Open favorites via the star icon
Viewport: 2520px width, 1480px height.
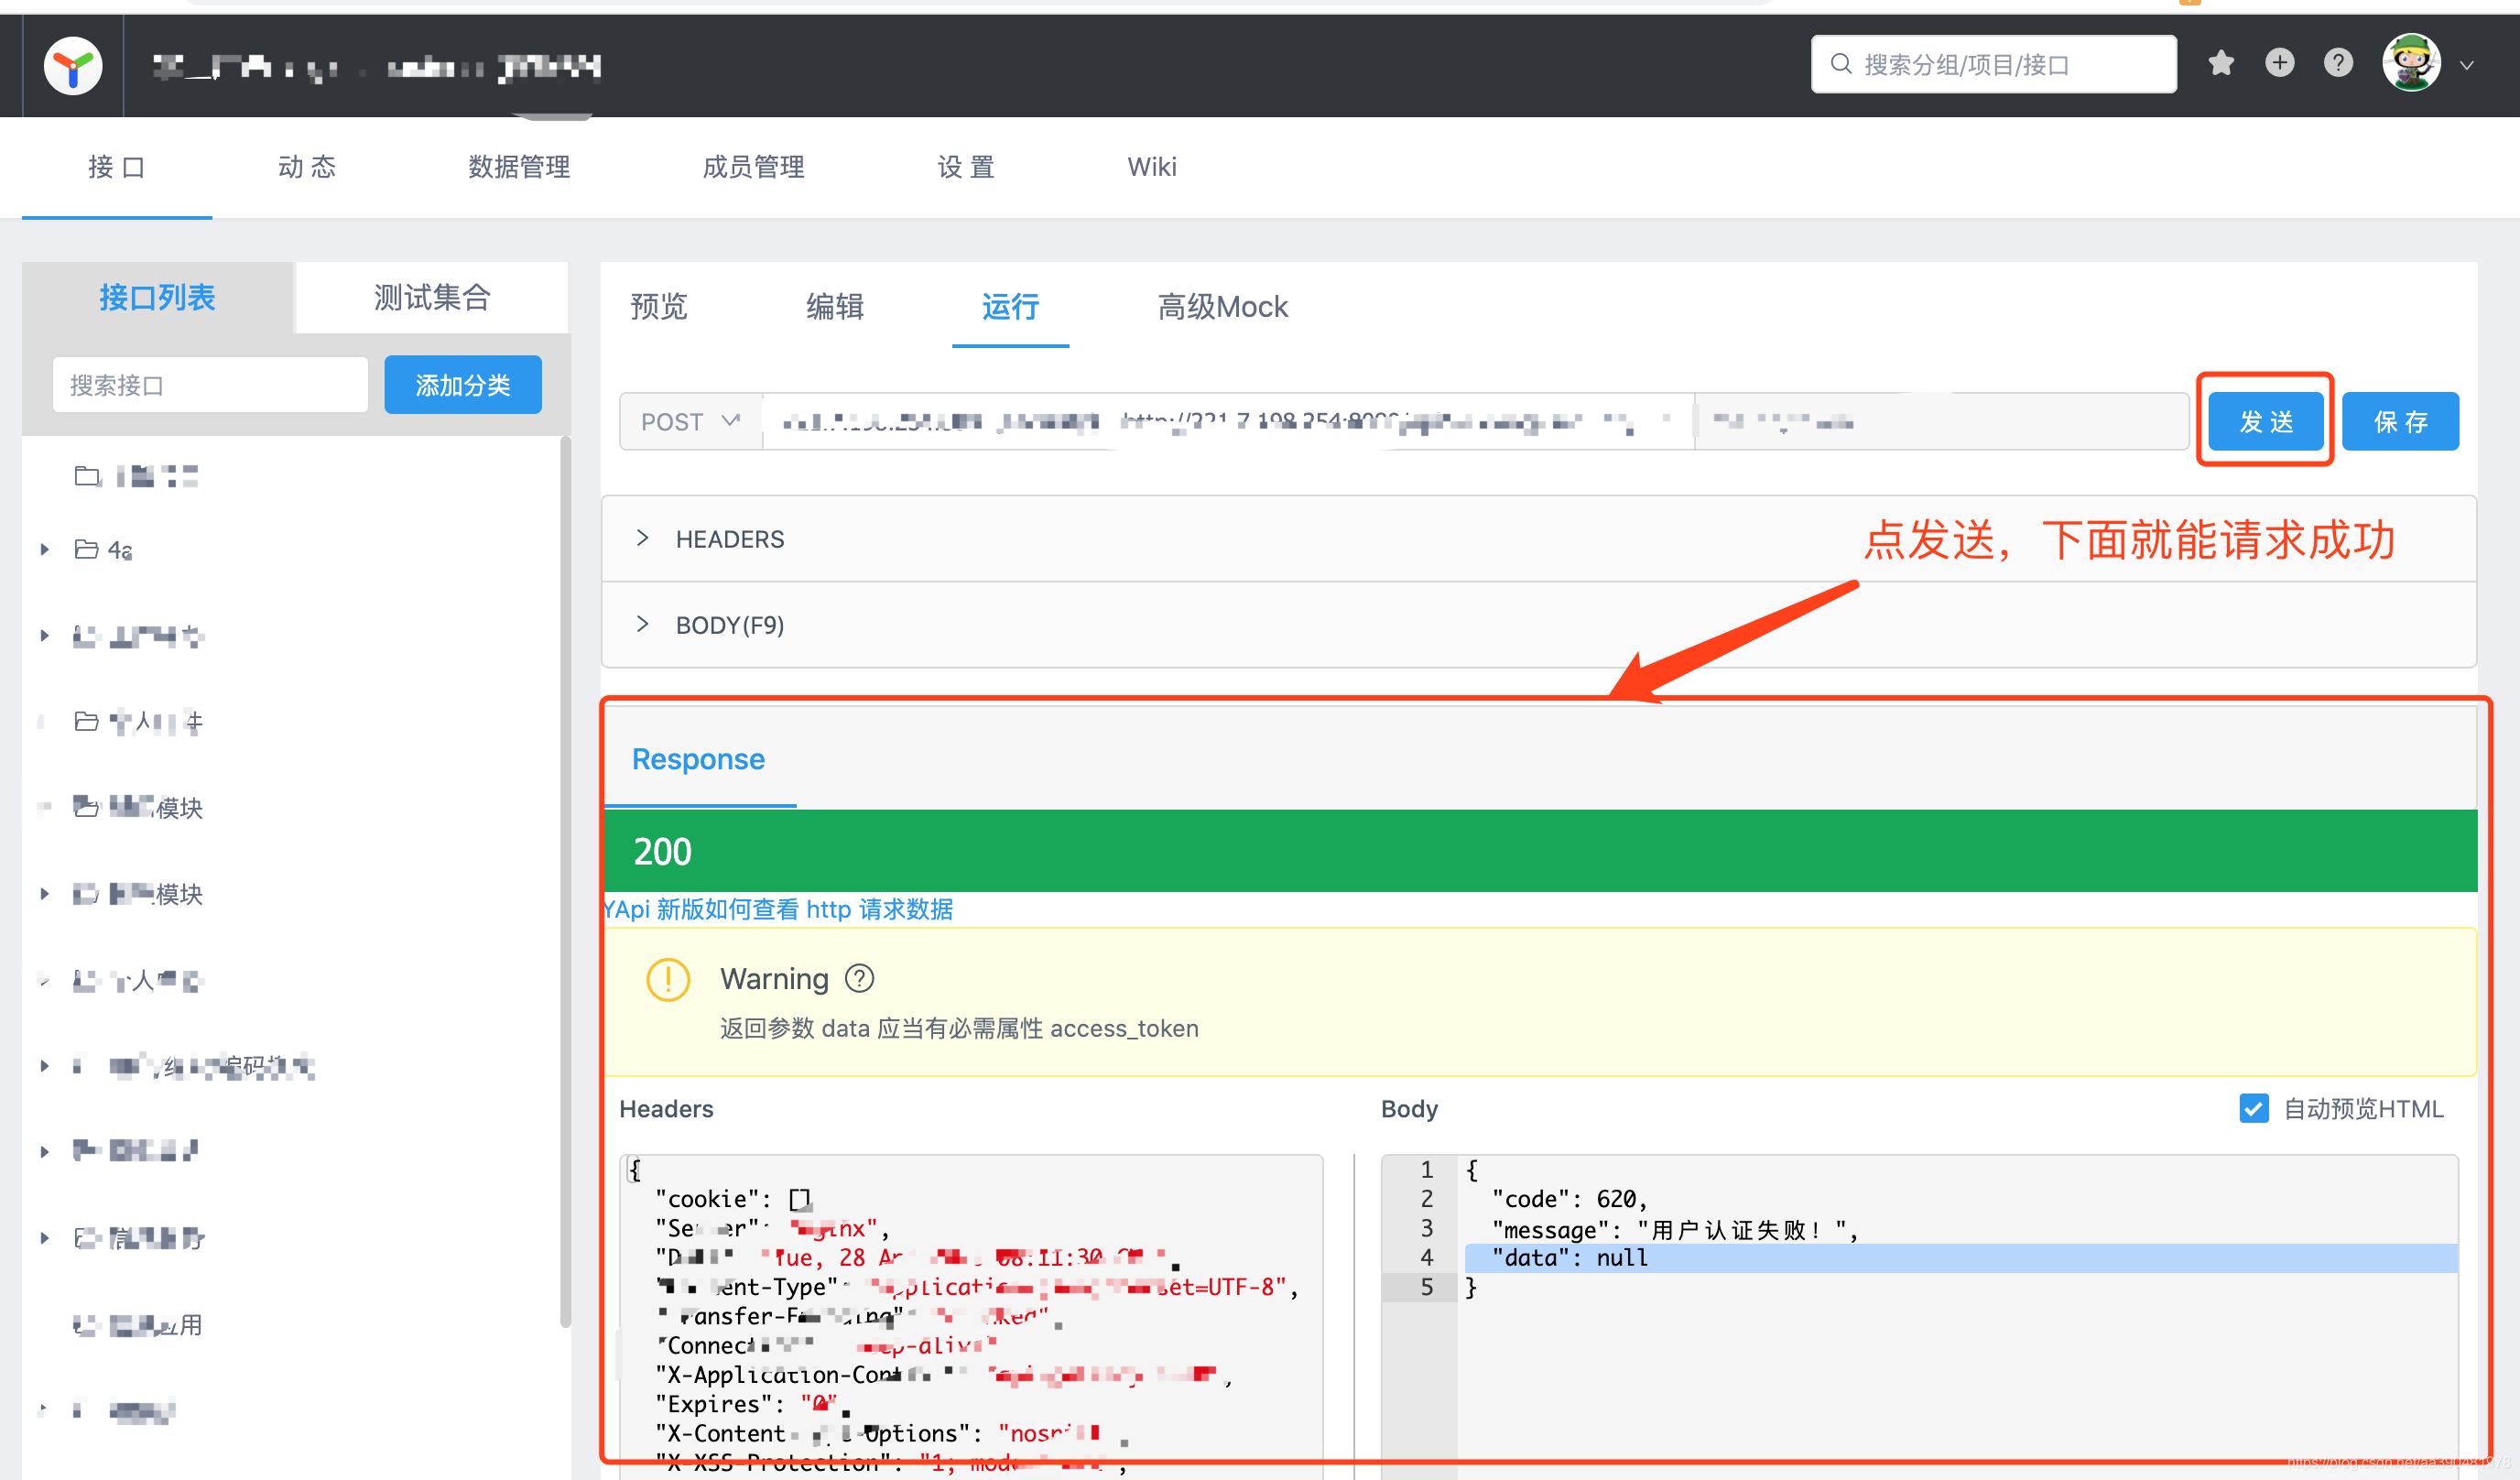[x=2221, y=64]
